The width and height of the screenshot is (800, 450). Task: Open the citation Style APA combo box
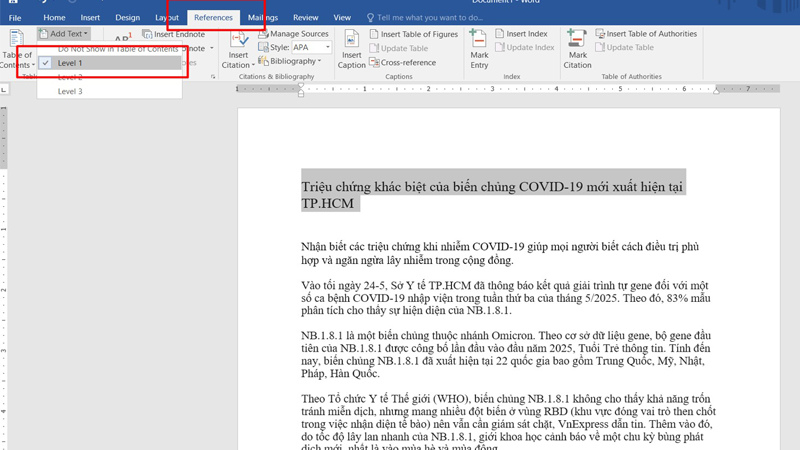(x=311, y=47)
